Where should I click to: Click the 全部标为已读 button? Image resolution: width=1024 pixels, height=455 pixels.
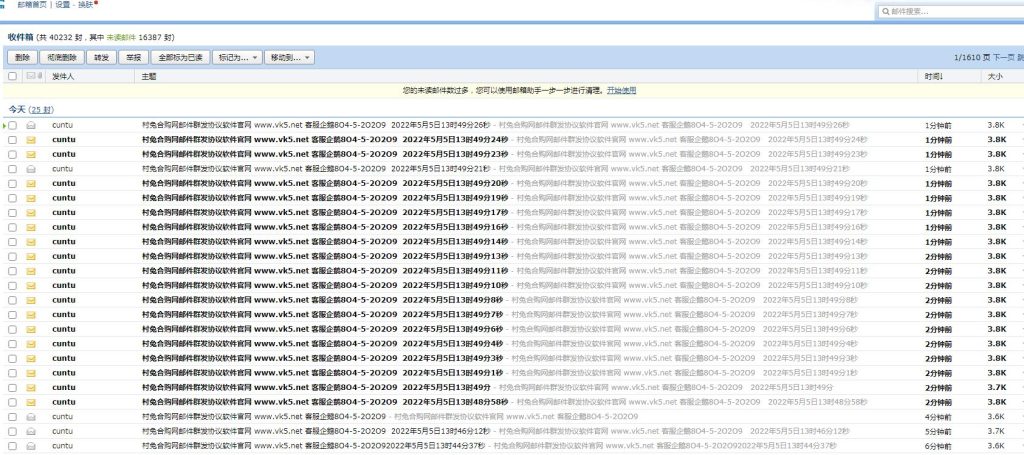coord(180,57)
